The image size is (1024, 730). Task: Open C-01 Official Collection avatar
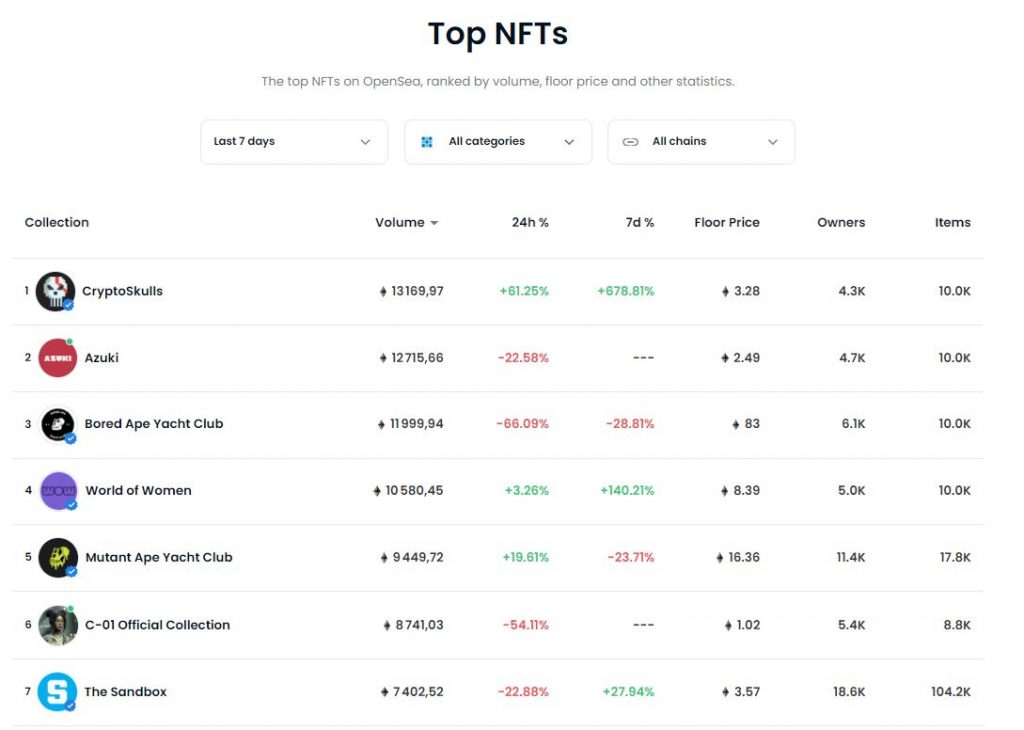pyautogui.click(x=58, y=625)
